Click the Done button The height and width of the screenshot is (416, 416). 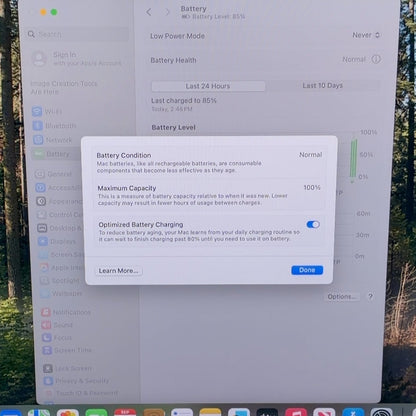tap(307, 270)
